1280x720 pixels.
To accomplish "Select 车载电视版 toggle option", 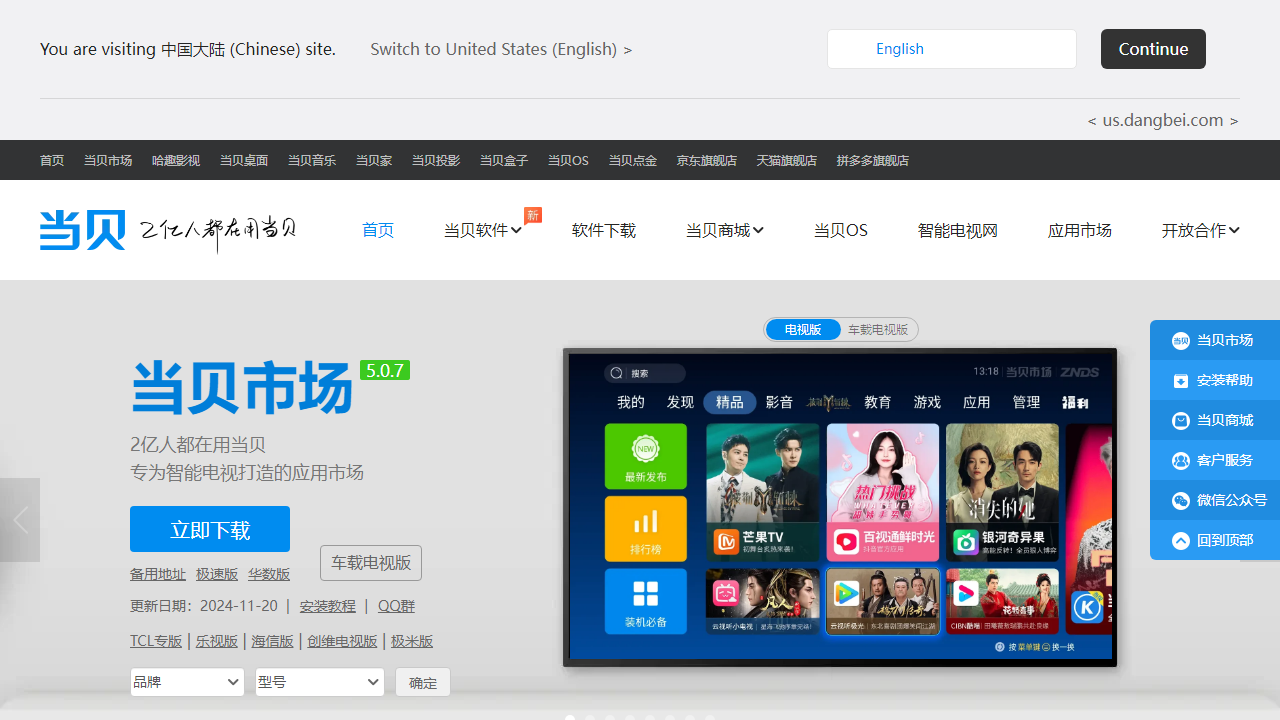I will pos(878,329).
